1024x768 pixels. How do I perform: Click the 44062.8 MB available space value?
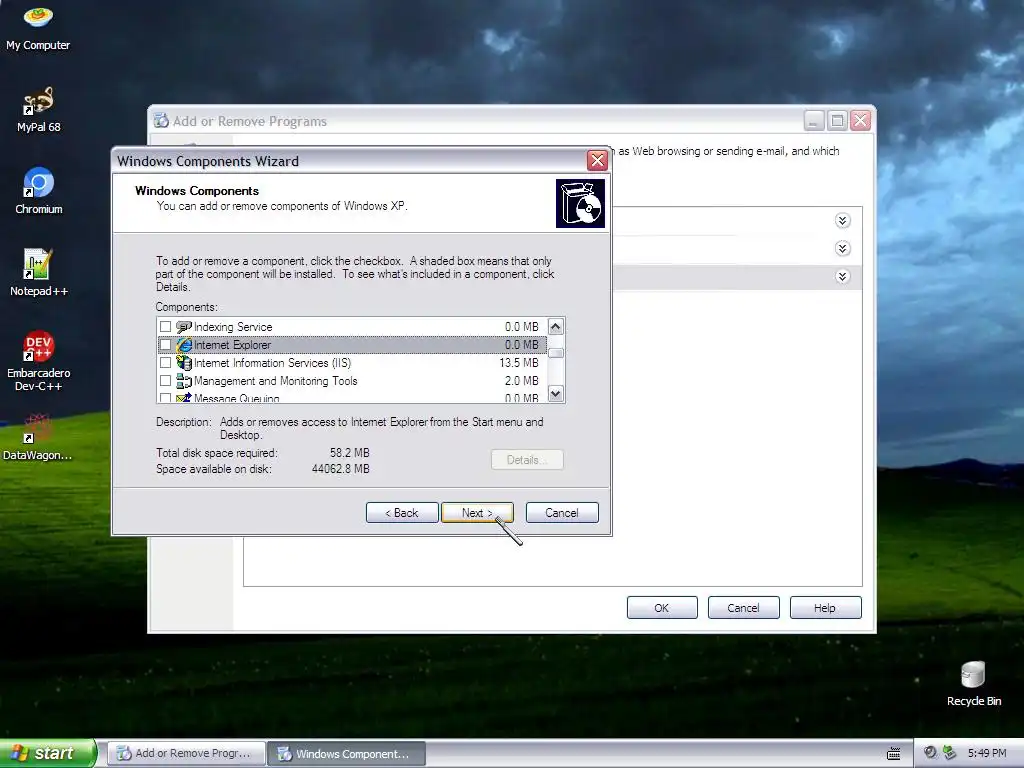pos(340,469)
